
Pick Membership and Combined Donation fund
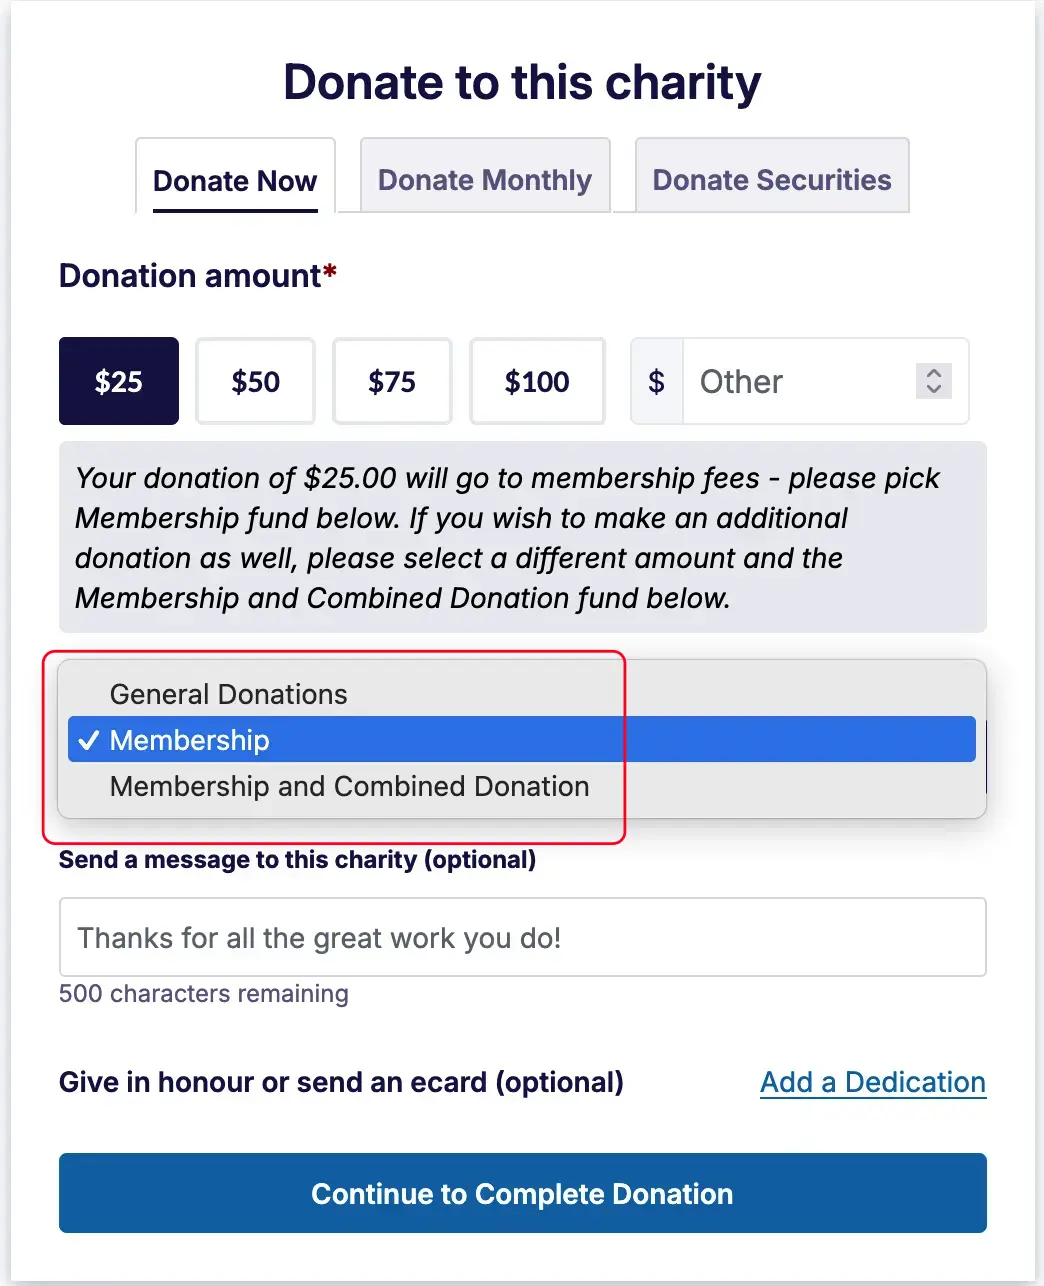tap(349, 786)
